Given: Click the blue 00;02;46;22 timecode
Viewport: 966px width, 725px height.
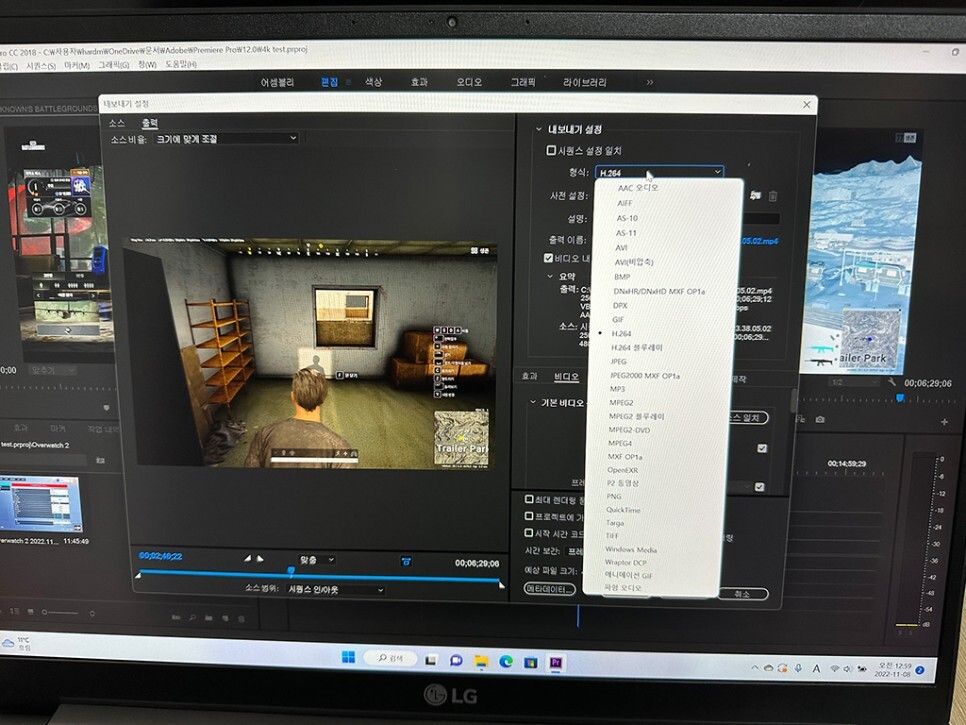Looking at the screenshot, I should 160,556.
